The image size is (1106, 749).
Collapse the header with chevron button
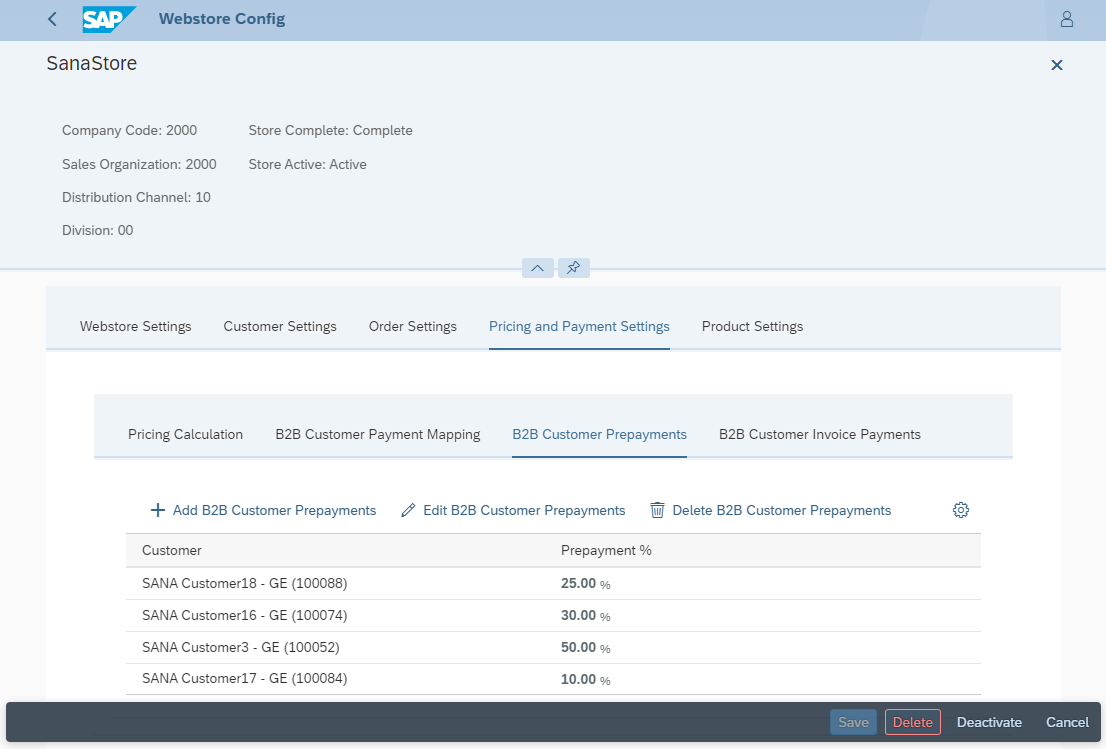tap(537, 268)
